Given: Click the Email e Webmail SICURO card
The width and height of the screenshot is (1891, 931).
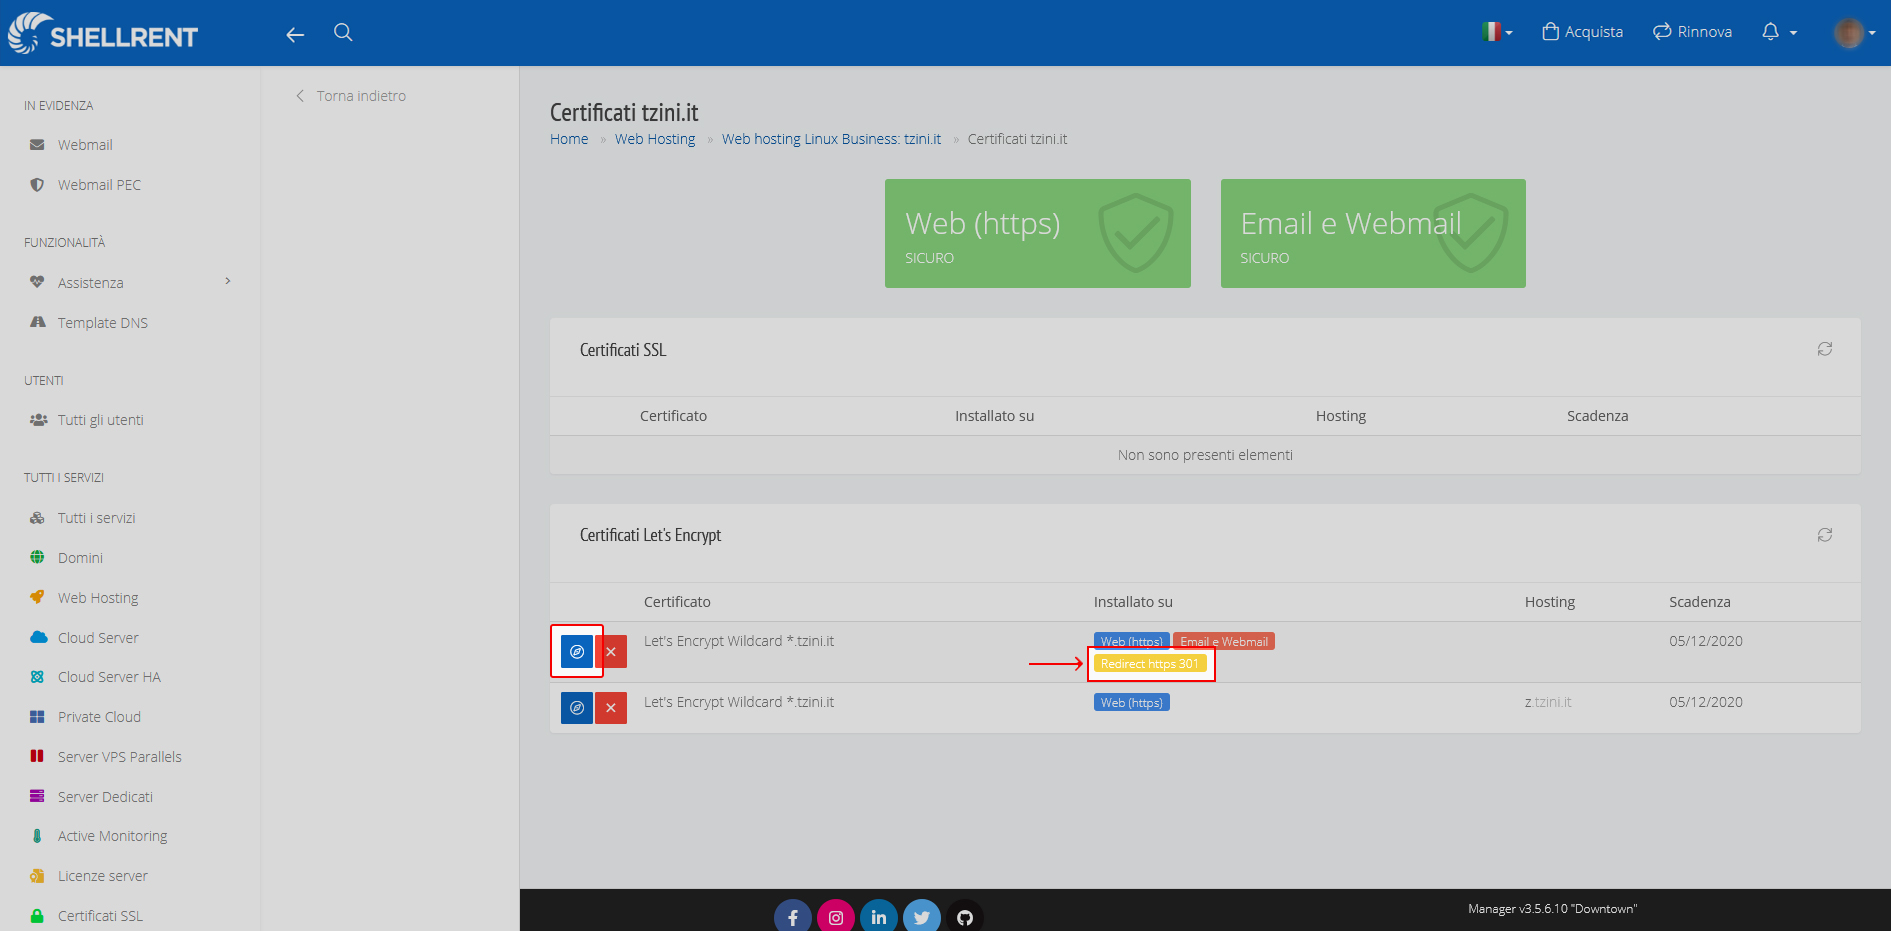Looking at the screenshot, I should (x=1373, y=233).
